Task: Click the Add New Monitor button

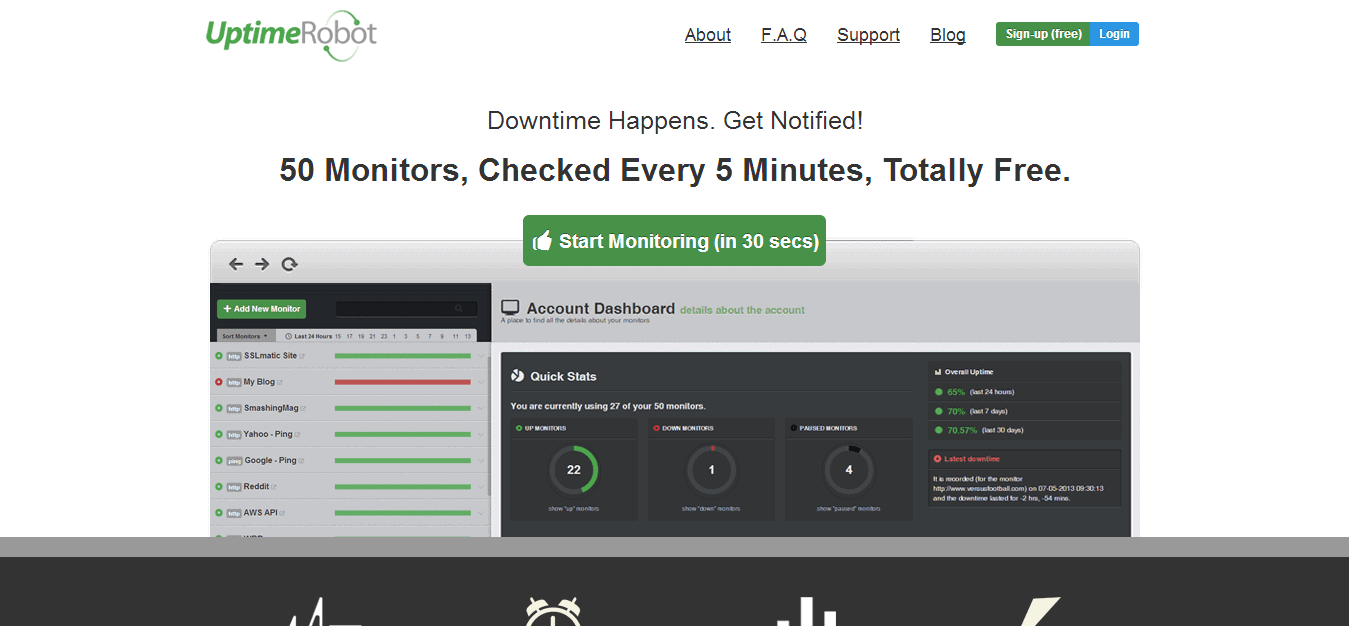Action: pos(261,309)
